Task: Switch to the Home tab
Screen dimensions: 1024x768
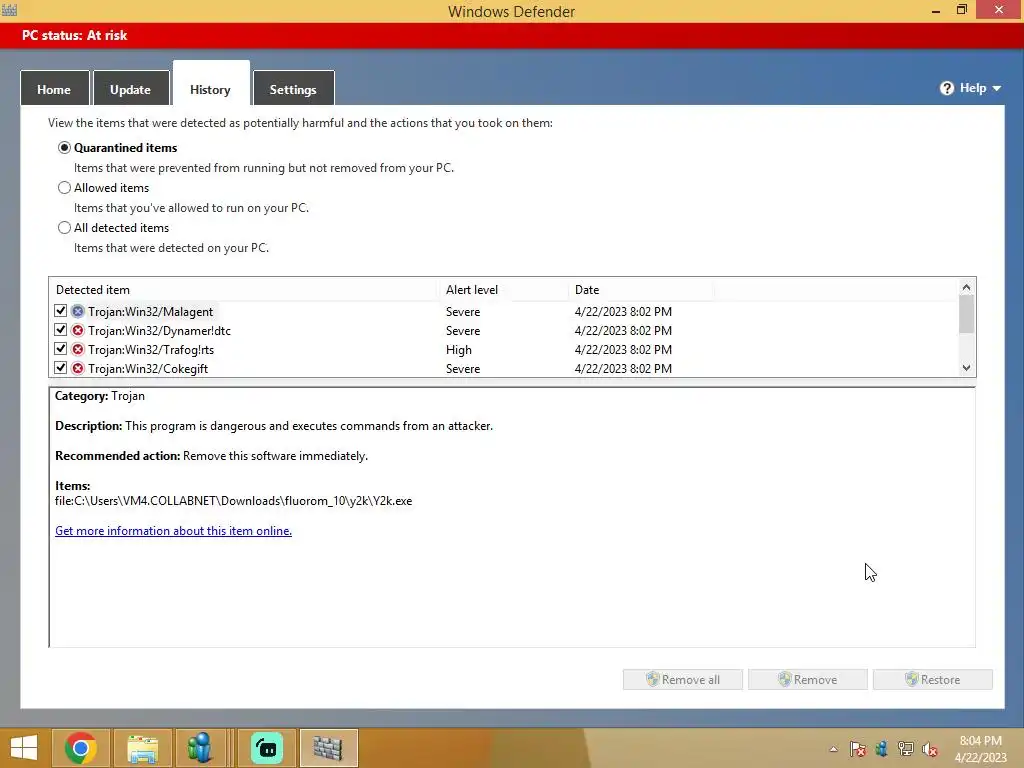Action: (54, 89)
